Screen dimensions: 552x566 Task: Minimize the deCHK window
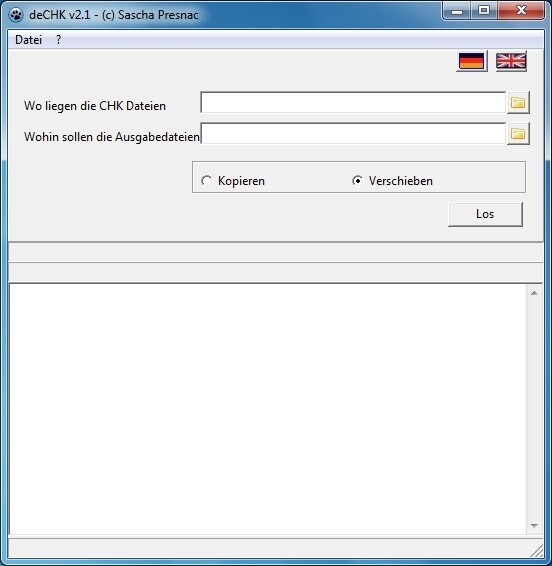click(457, 11)
